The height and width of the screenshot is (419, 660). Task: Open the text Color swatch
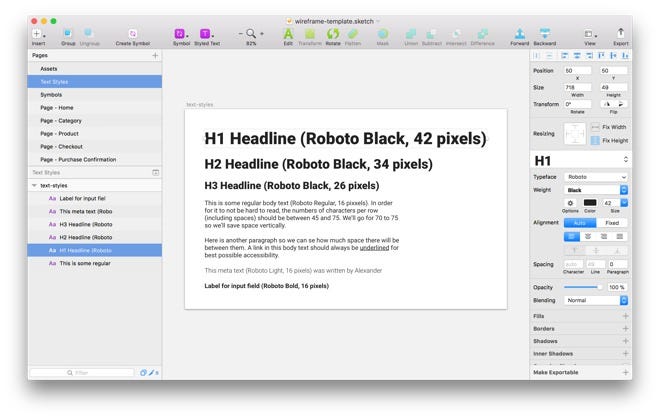click(590, 203)
